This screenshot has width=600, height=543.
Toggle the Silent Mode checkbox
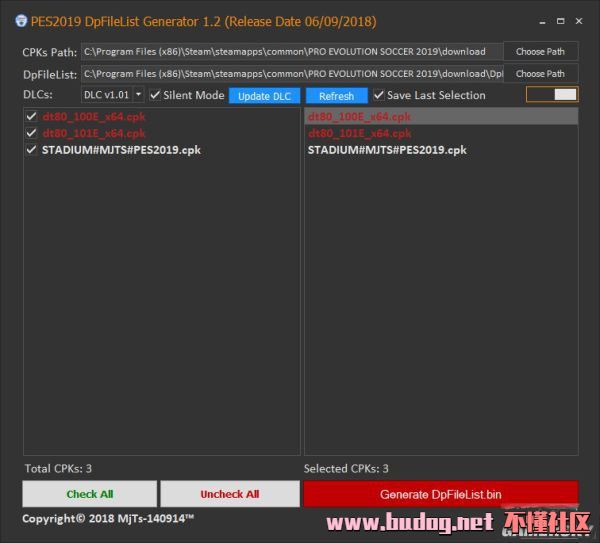click(155, 95)
